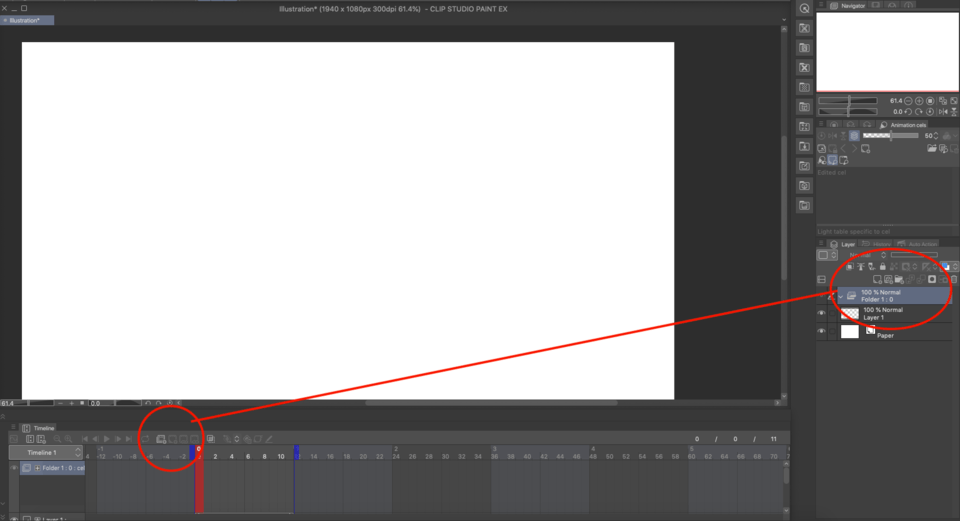Screen dimensions: 960x521
Task: Open the Timeline 1 selector dropdown
Action: pyautogui.click(x=45, y=452)
